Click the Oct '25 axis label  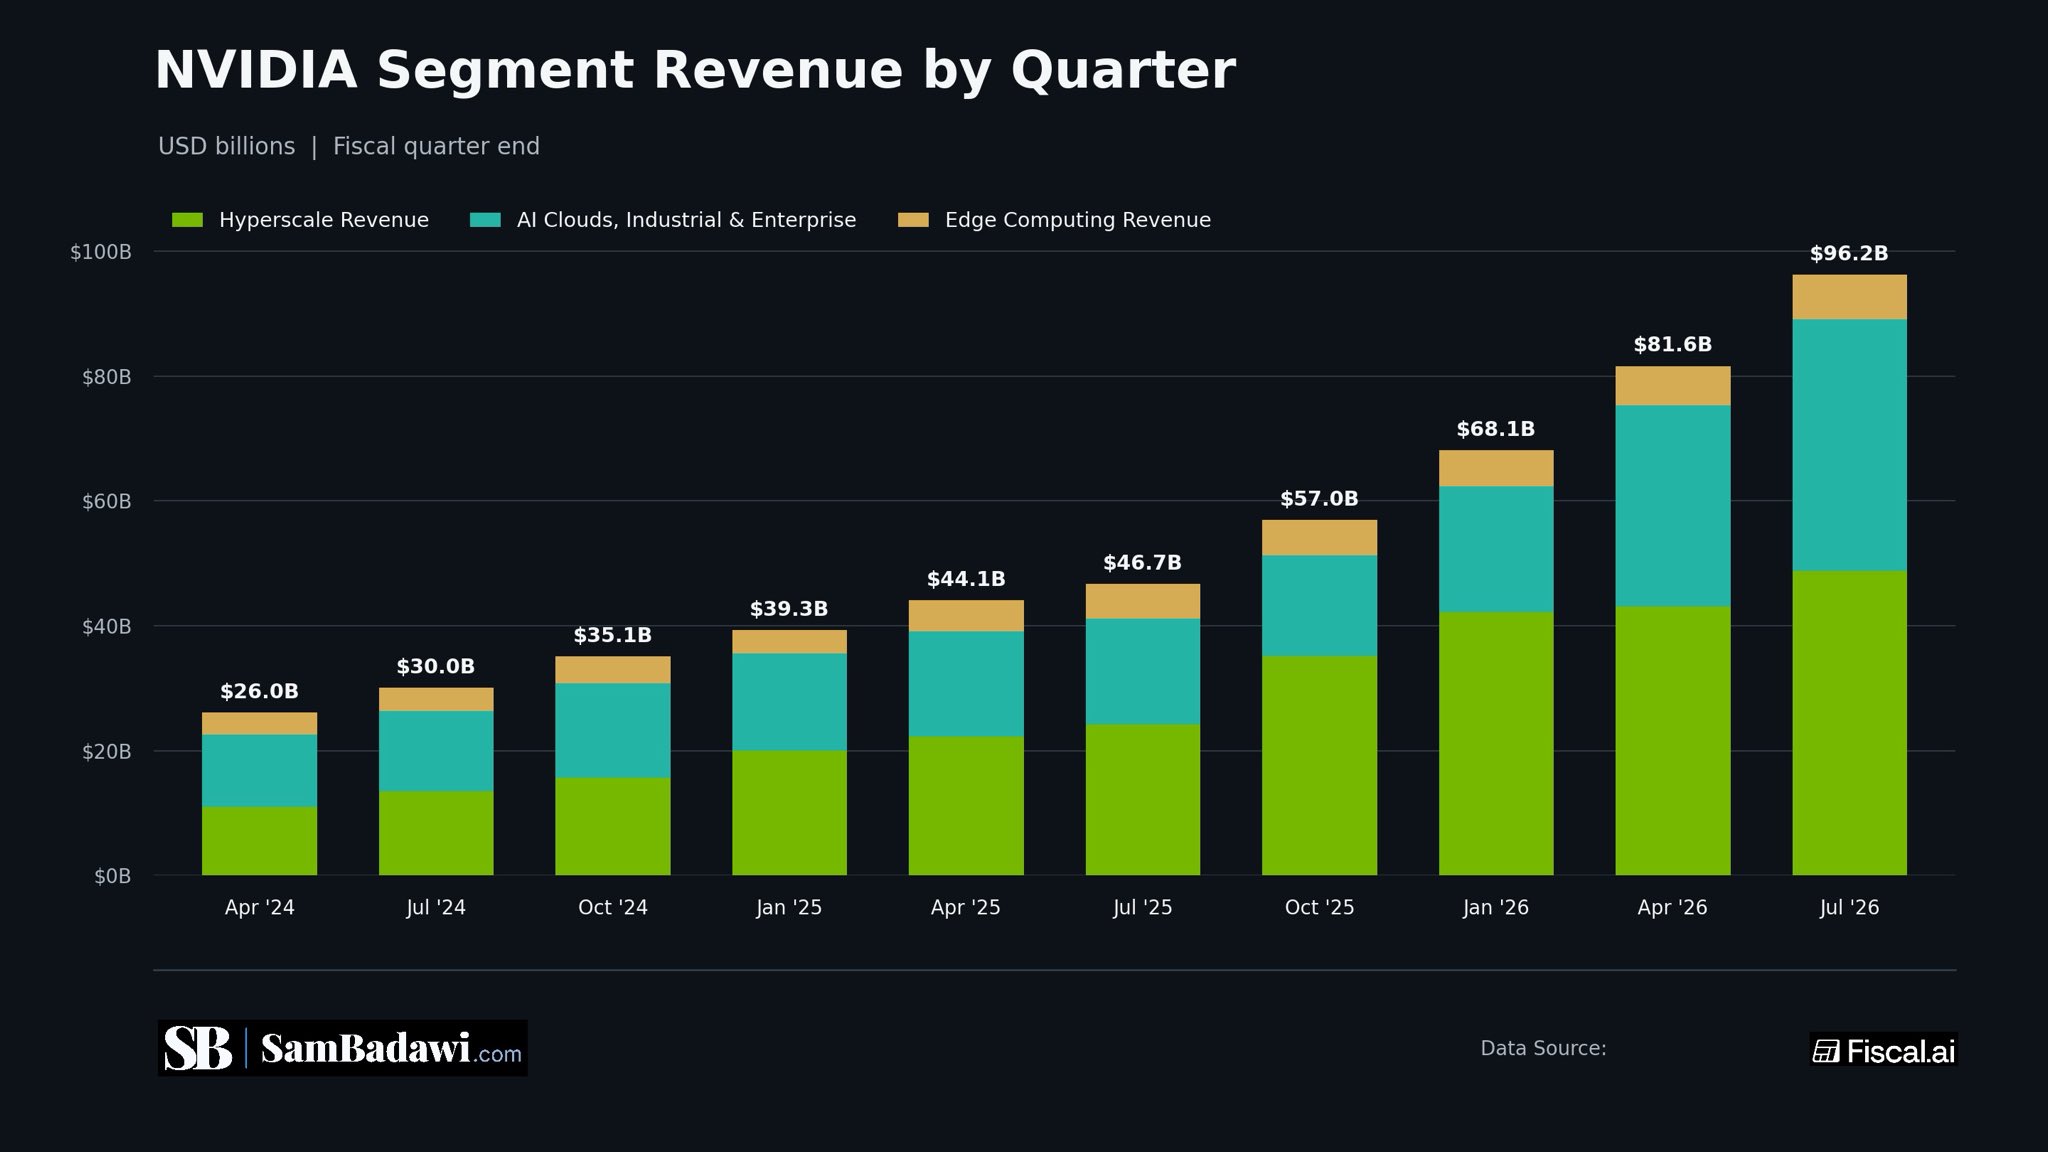(1319, 908)
